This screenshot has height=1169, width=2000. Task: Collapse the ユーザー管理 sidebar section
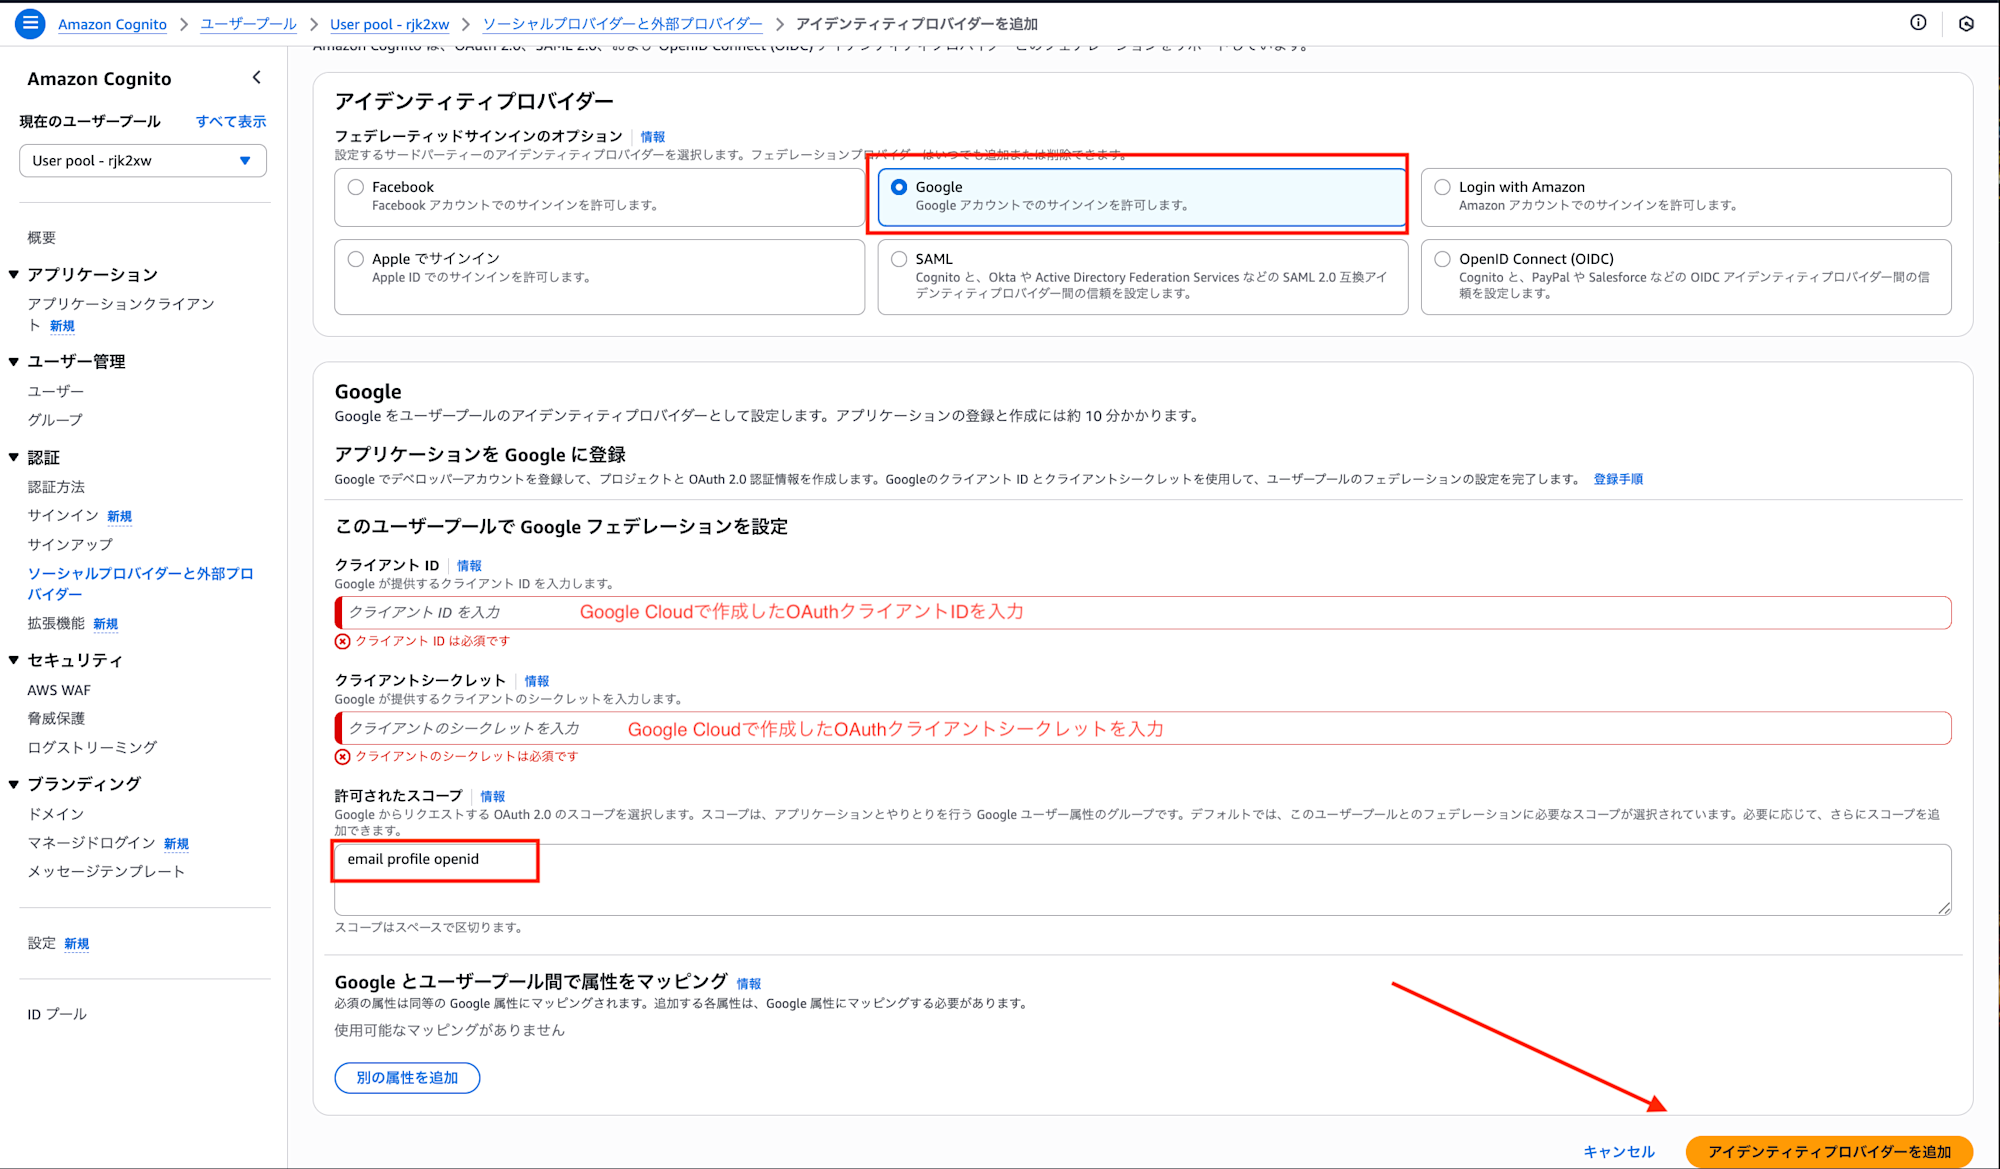coord(14,362)
